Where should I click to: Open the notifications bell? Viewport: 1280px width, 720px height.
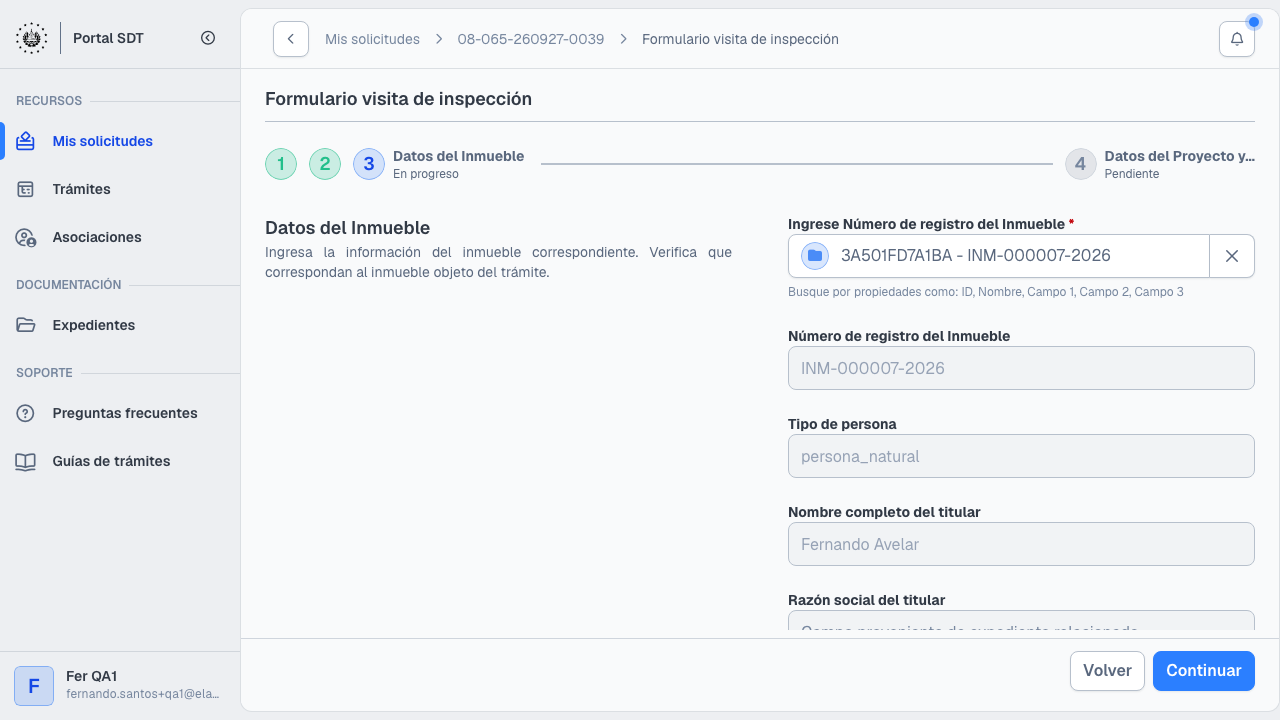[1237, 39]
